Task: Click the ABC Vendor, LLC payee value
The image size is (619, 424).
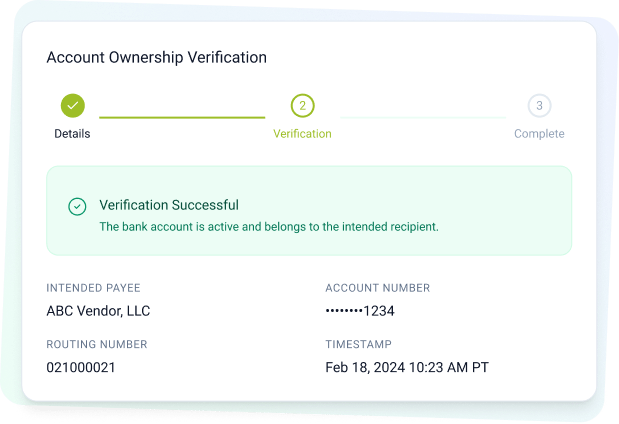Action: pos(98,311)
